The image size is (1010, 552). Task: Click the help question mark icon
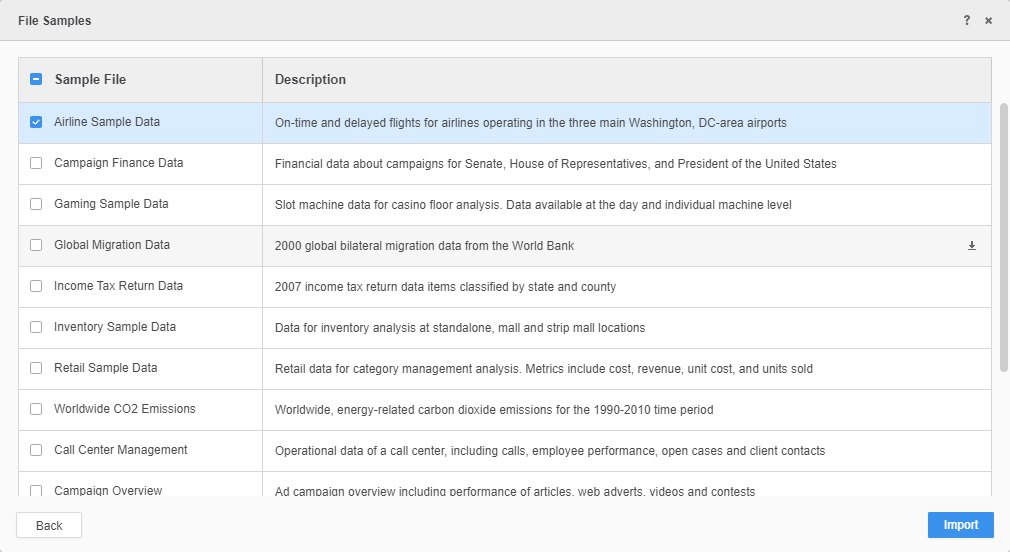point(966,20)
